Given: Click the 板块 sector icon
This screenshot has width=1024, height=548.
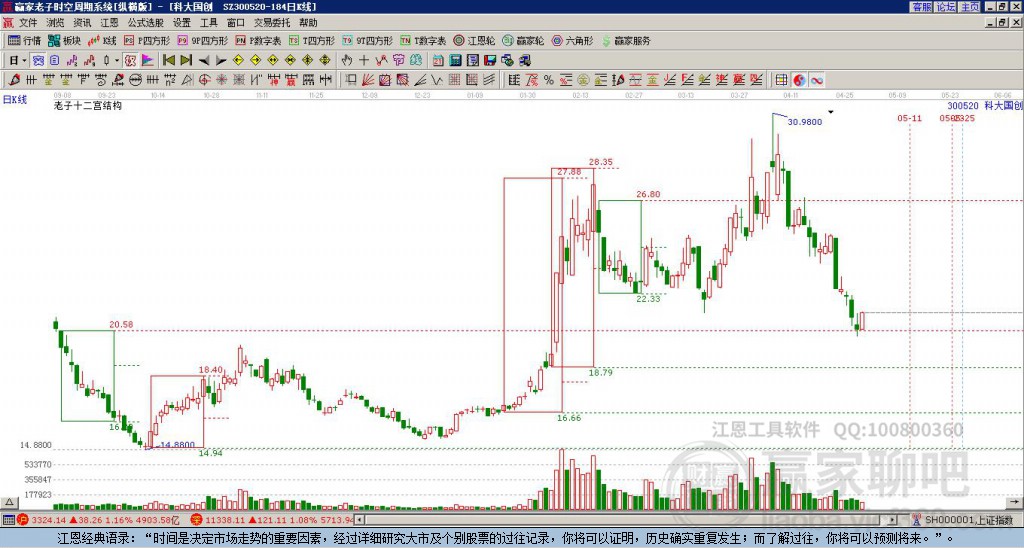Looking at the screenshot, I should pyautogui.click(x=64, y=40).
